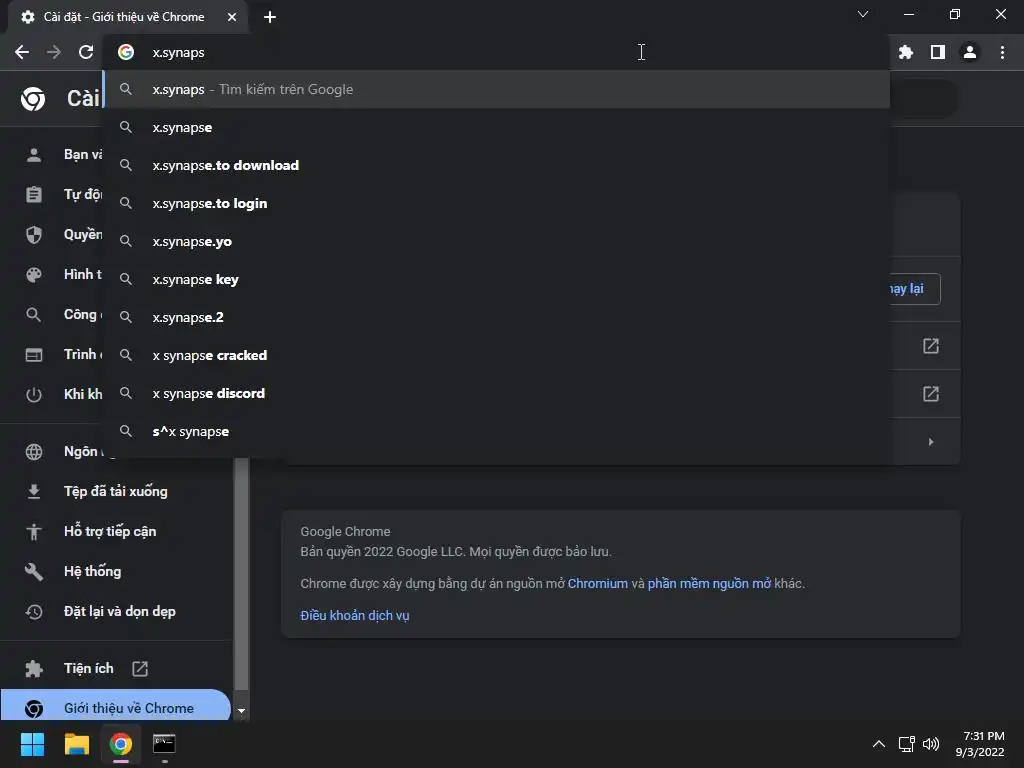The image size is (1024, 768).
Task: Click the person icon for Bạn và Google
Action: tap(34, 155)
